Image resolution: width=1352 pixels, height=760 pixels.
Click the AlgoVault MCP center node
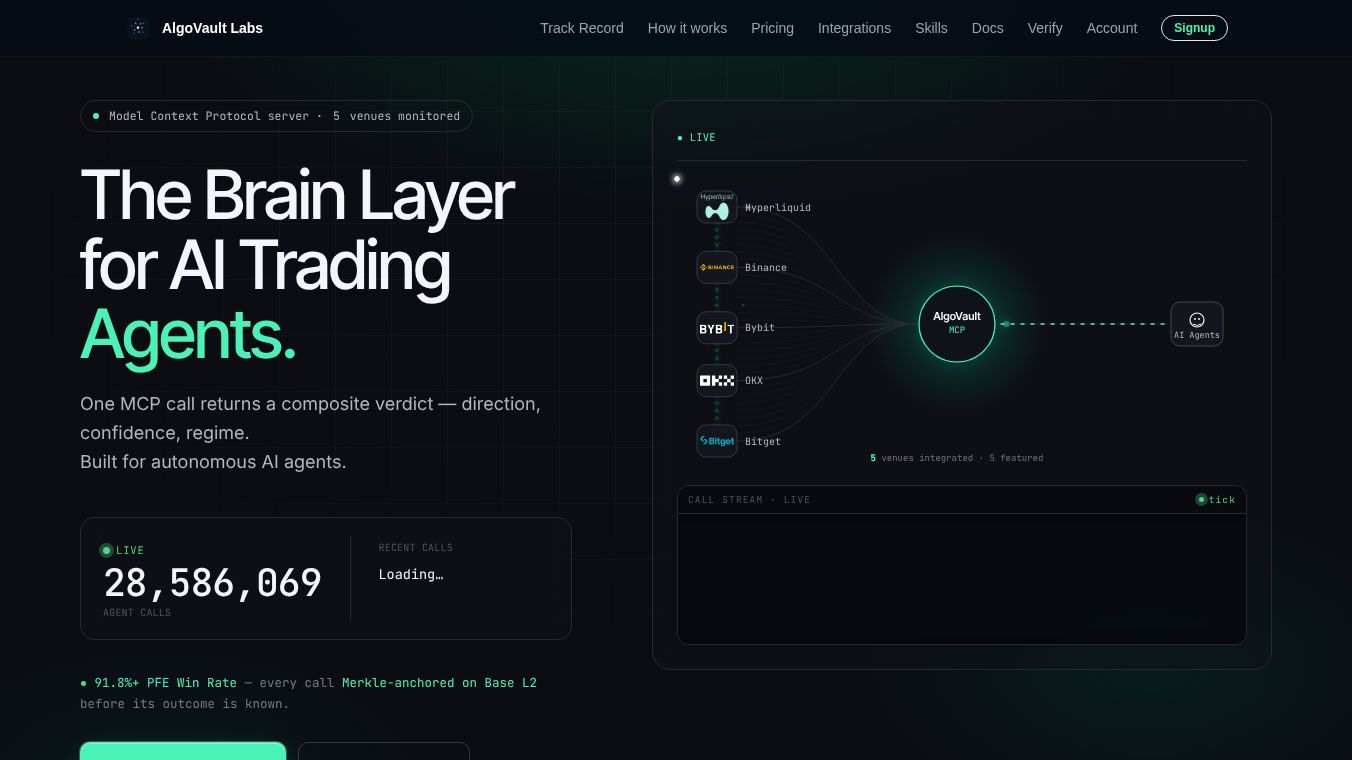957,324
